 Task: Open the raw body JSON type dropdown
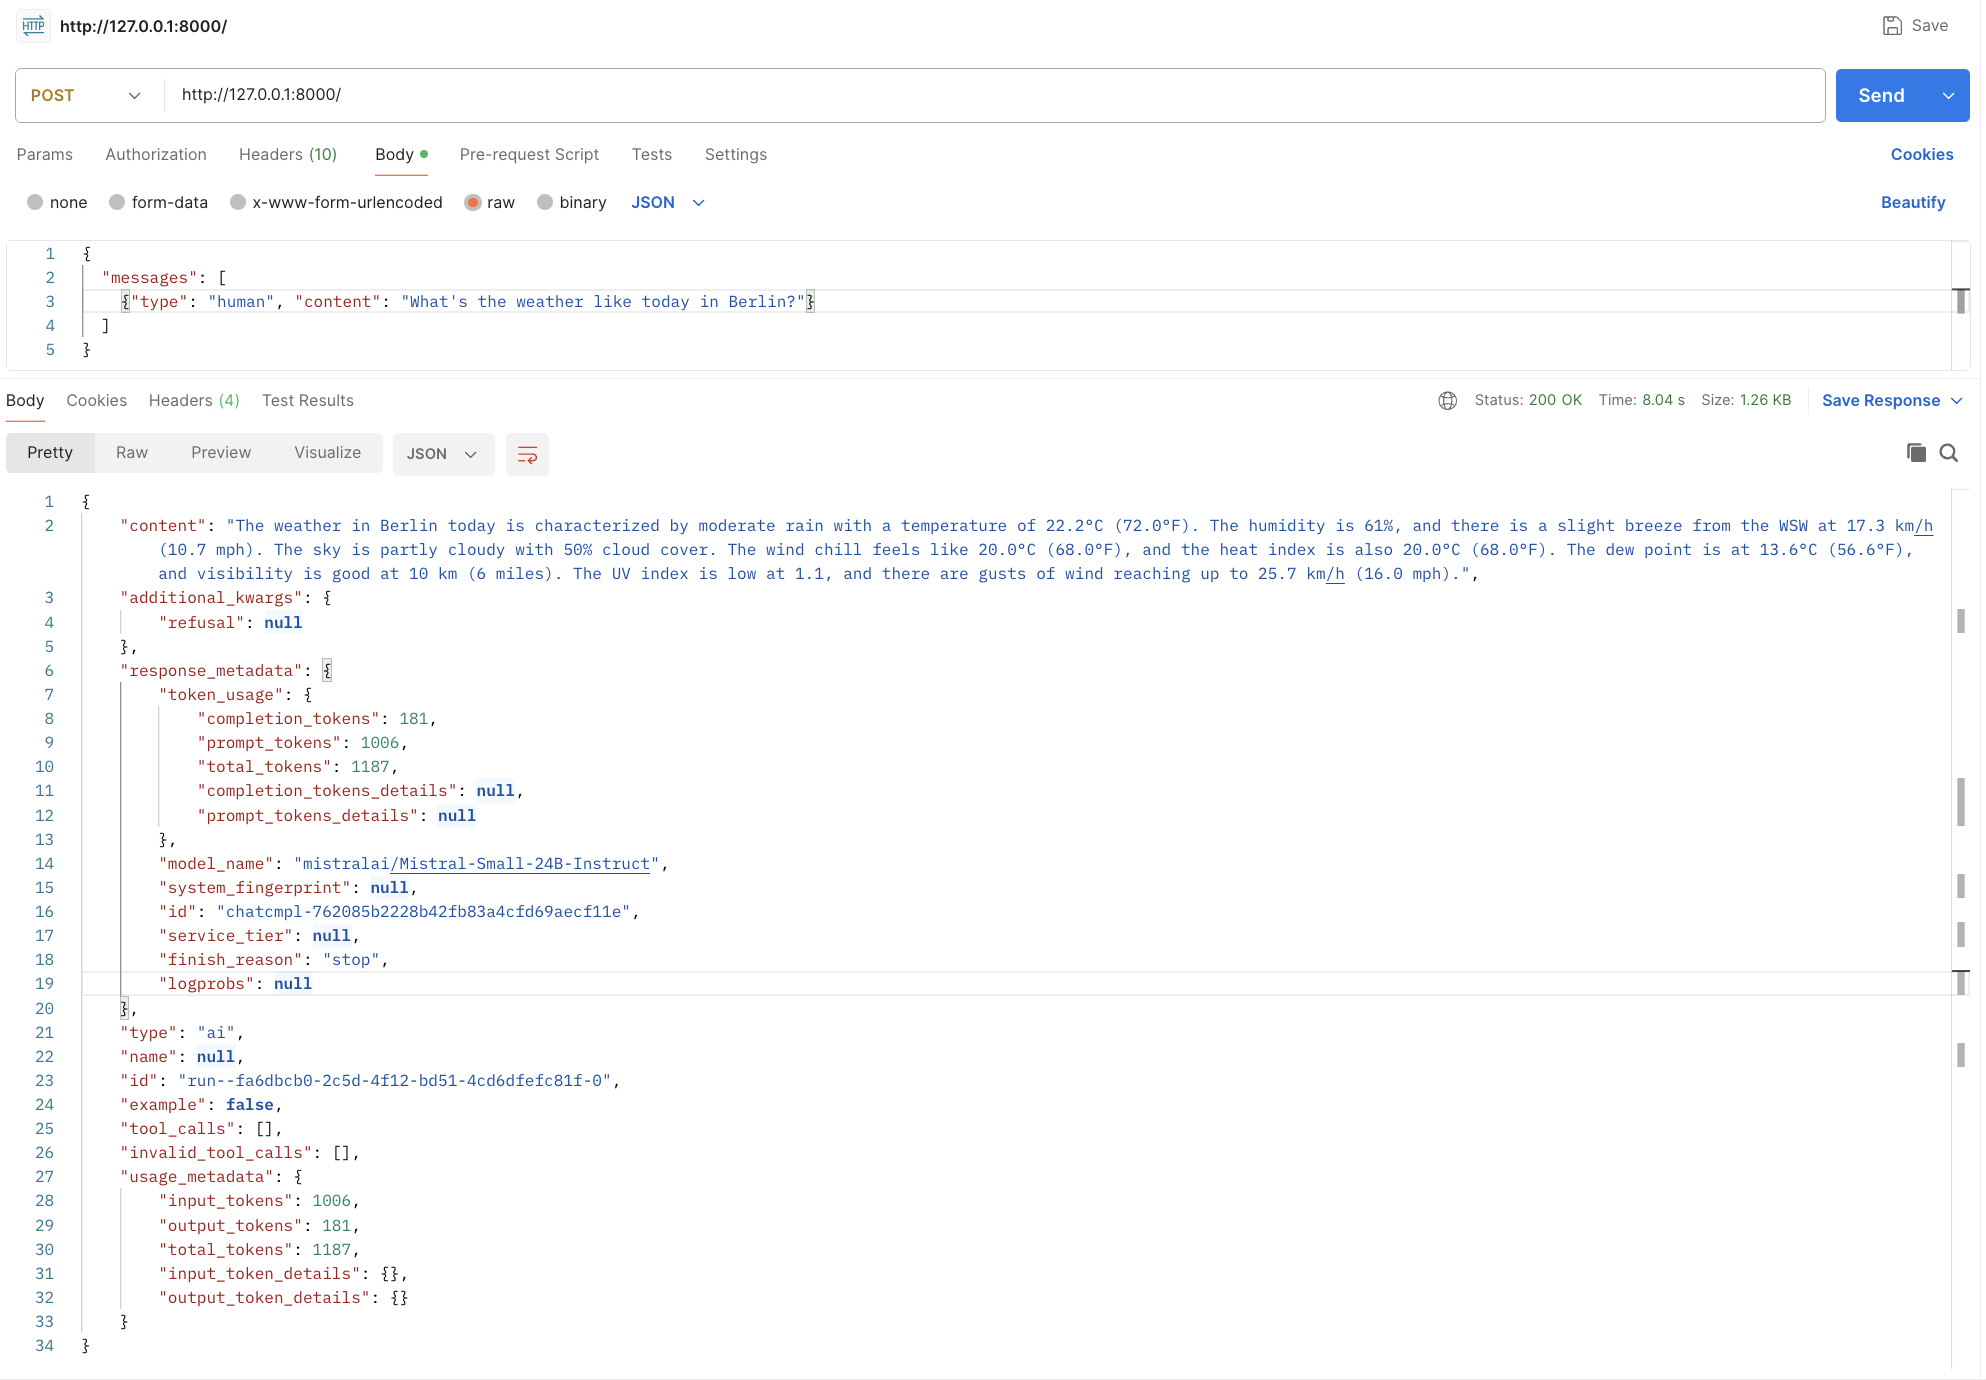point(668,203)
